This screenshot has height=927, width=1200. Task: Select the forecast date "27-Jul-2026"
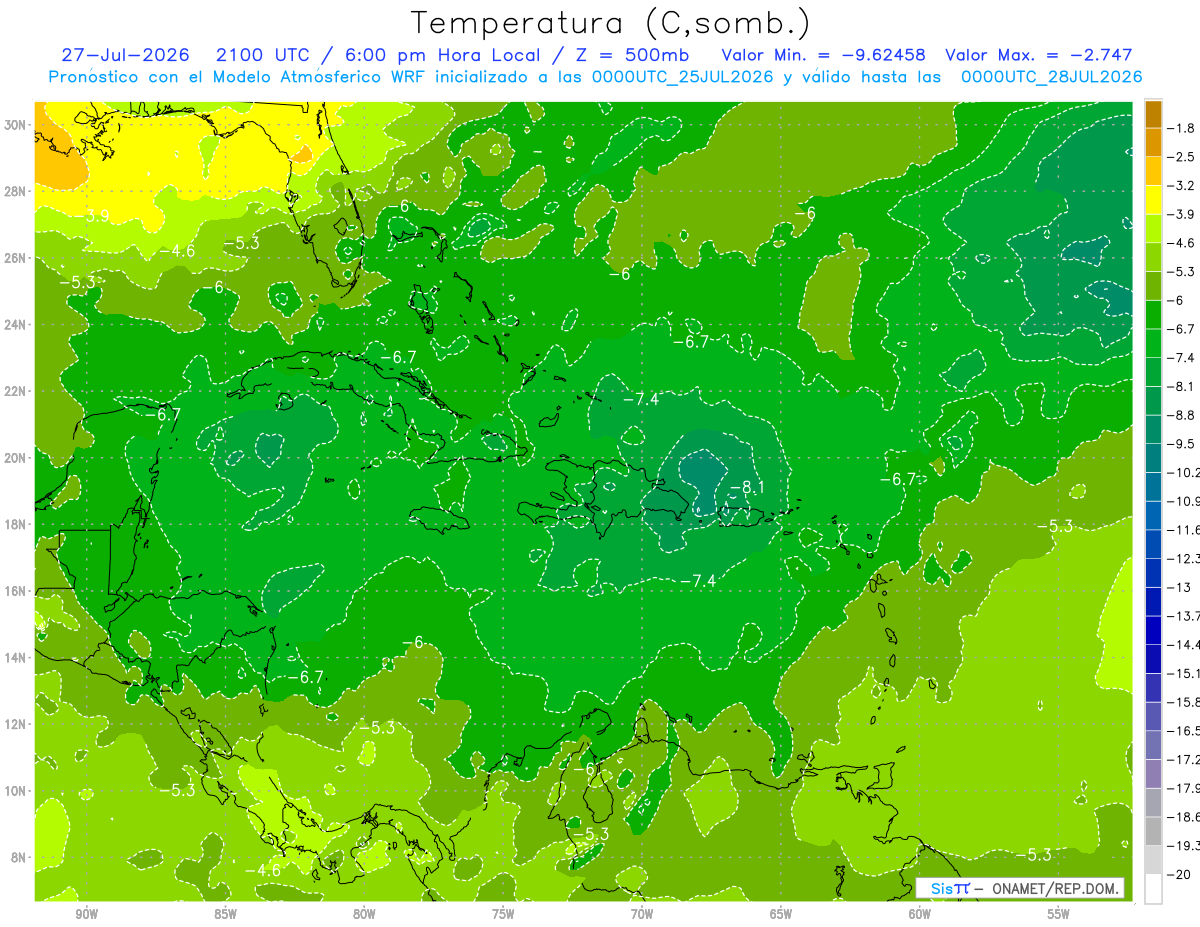point(126,55)
